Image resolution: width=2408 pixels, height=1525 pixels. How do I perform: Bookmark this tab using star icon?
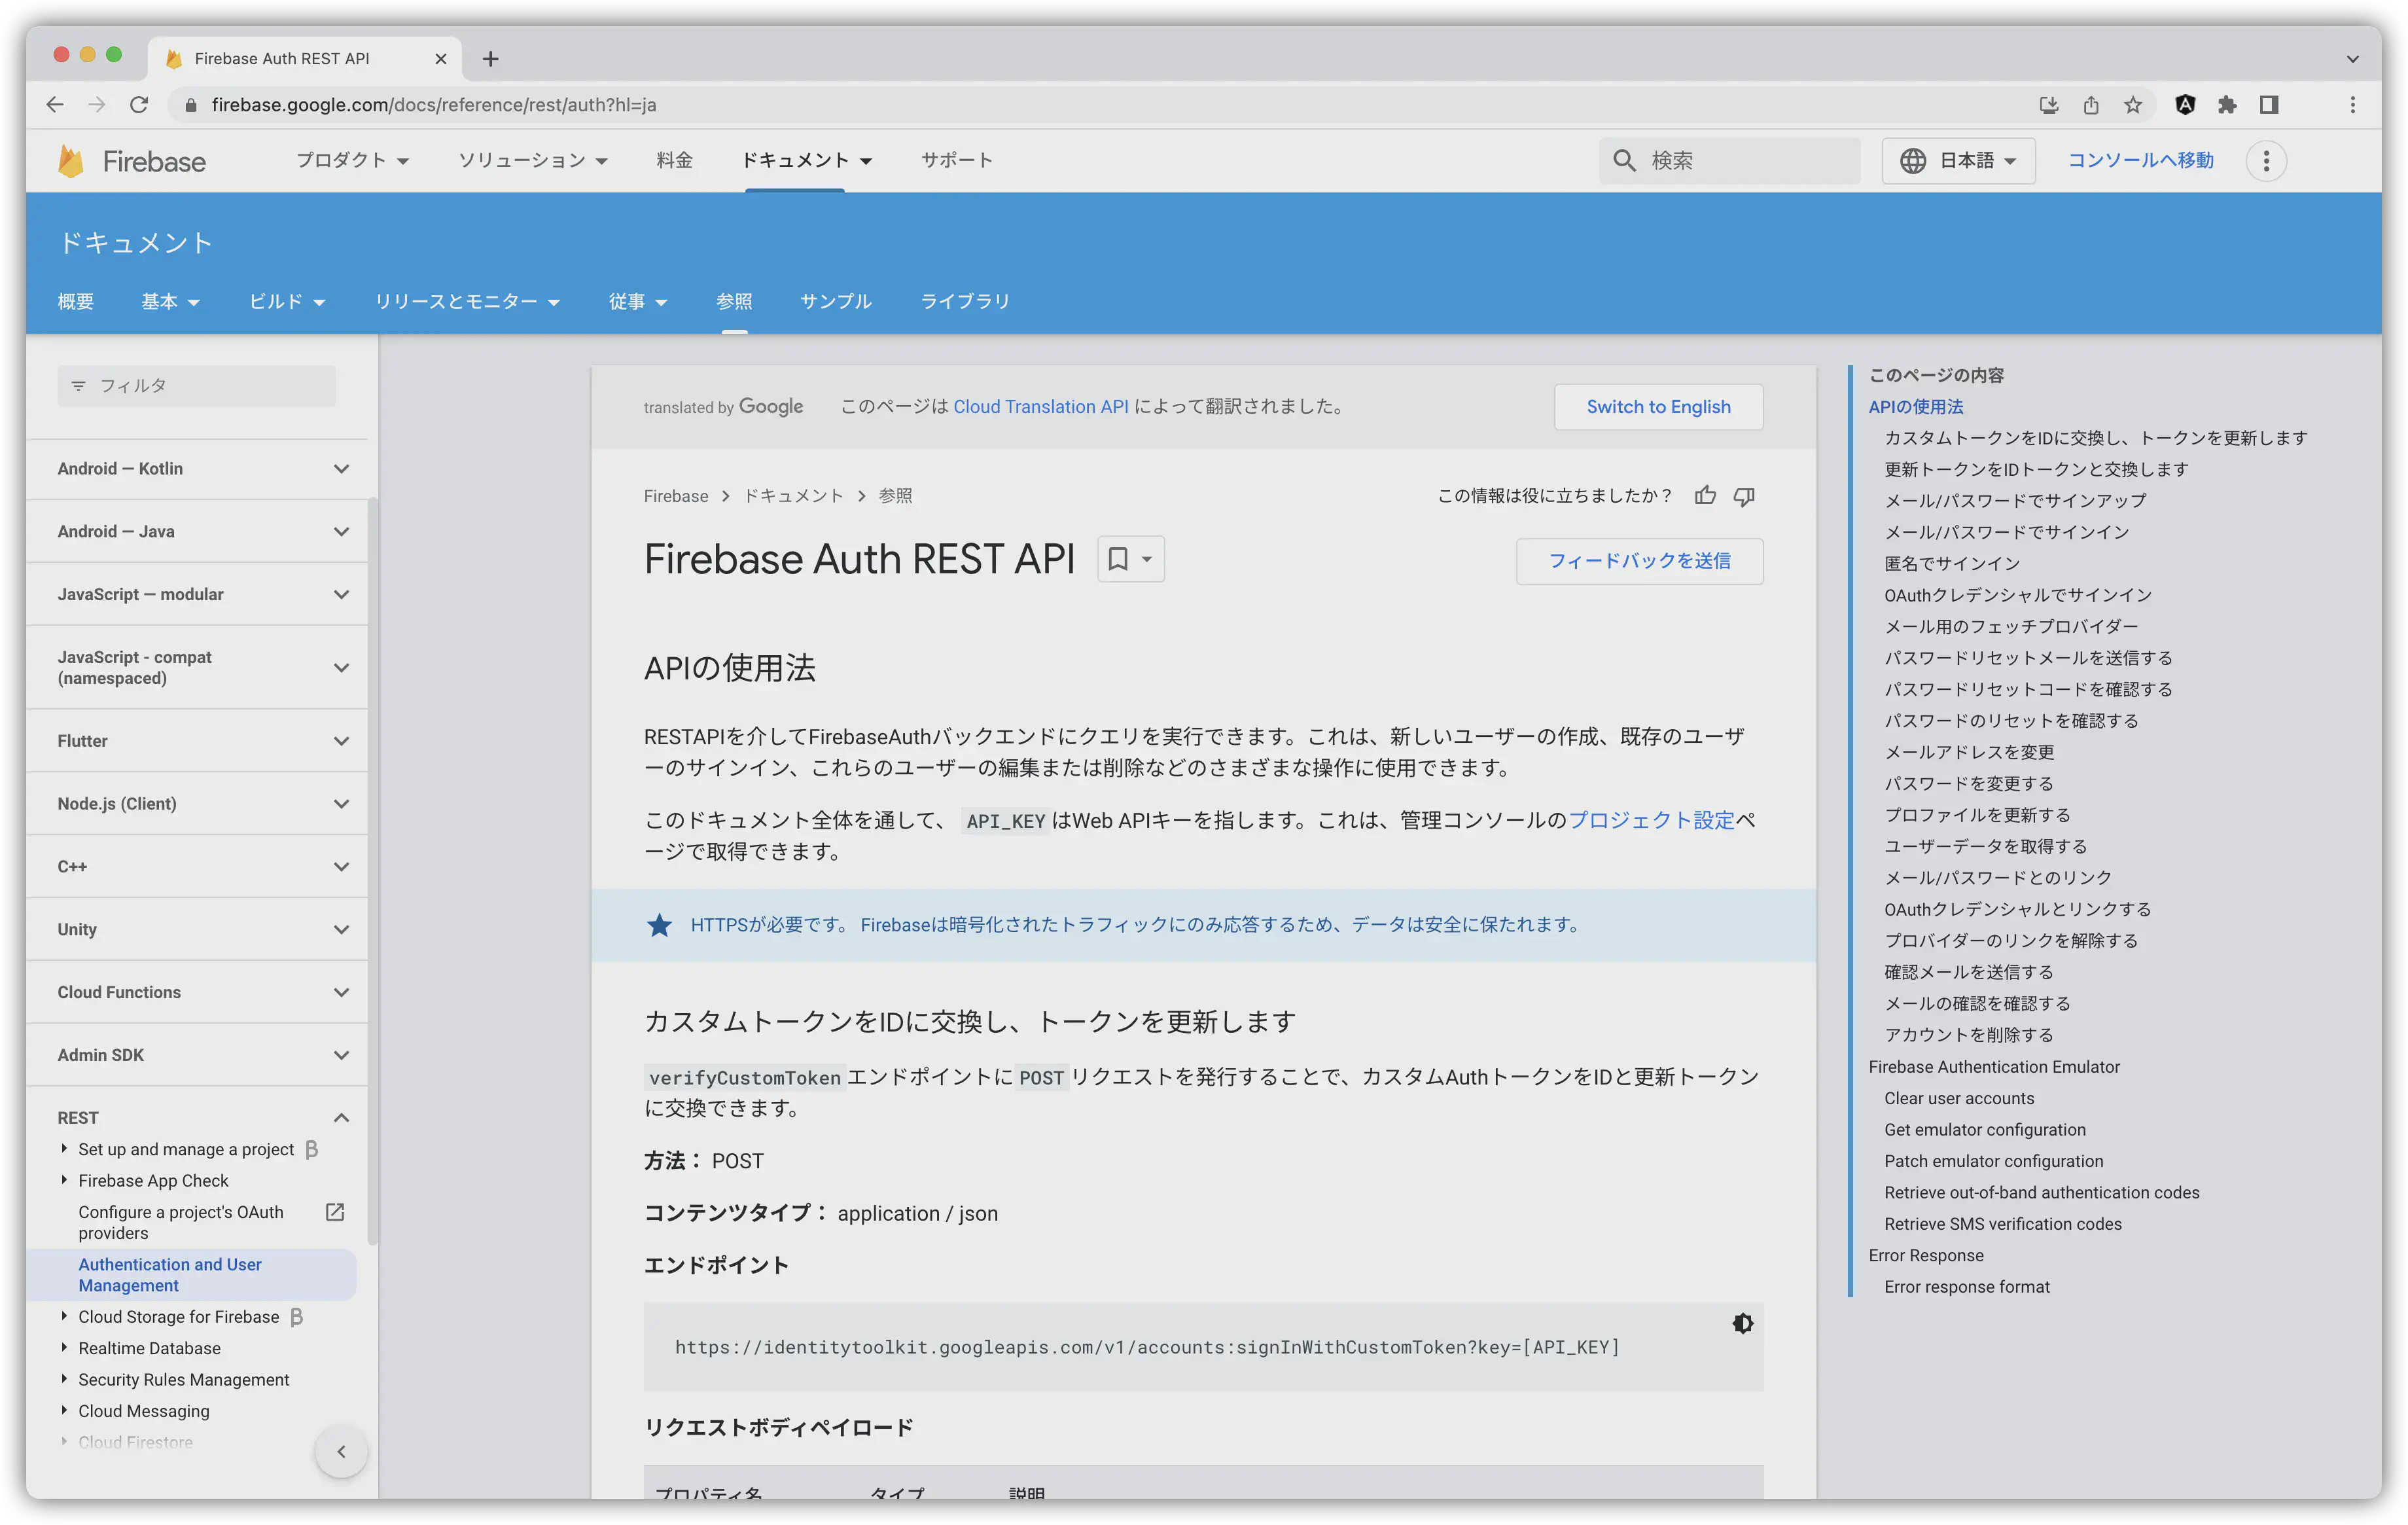[x=2133, y=105]
